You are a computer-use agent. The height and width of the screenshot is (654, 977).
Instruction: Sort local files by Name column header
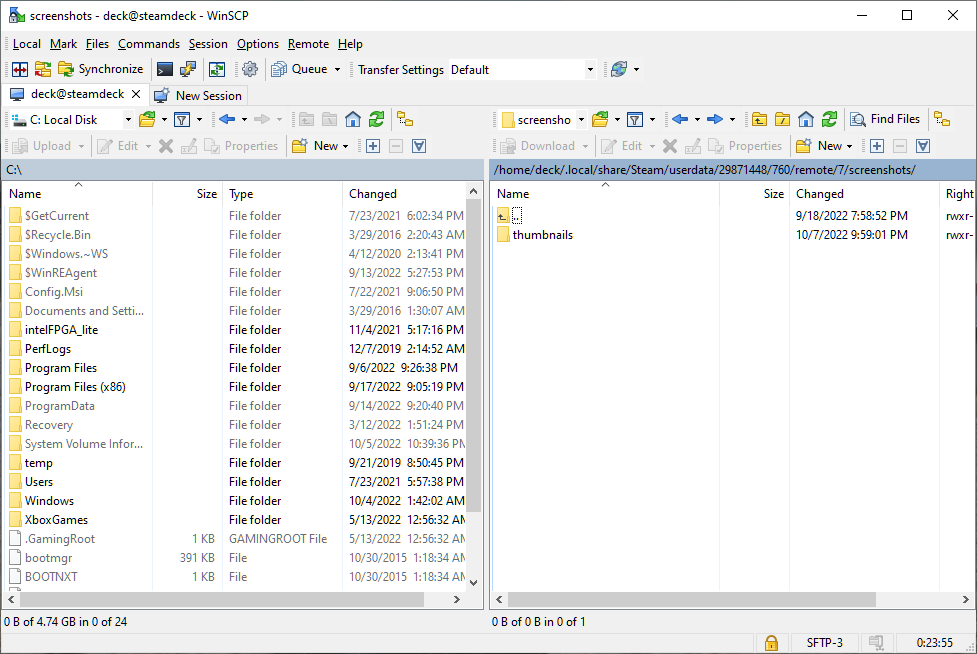[78, 194]
